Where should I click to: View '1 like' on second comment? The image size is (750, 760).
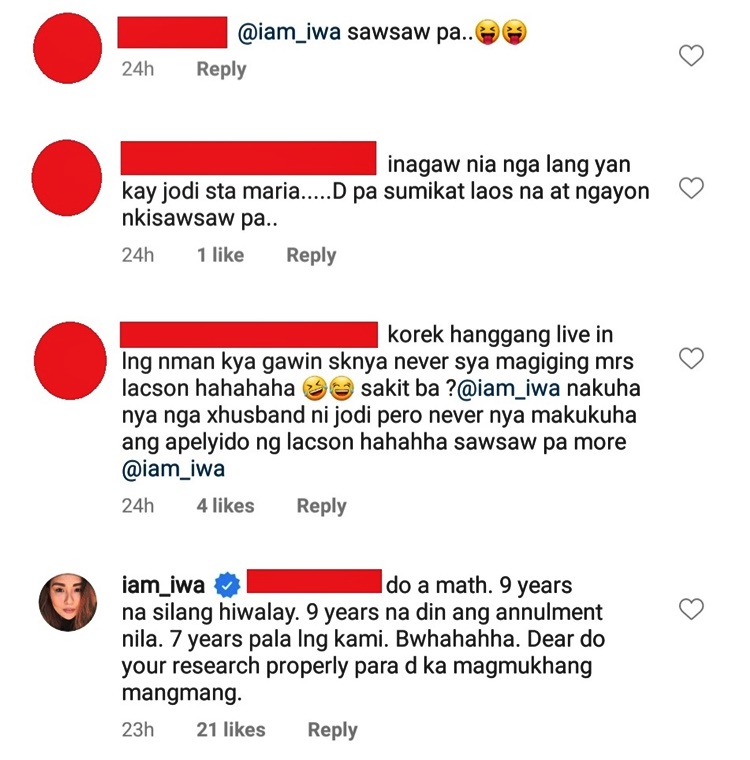pos(220,255)
